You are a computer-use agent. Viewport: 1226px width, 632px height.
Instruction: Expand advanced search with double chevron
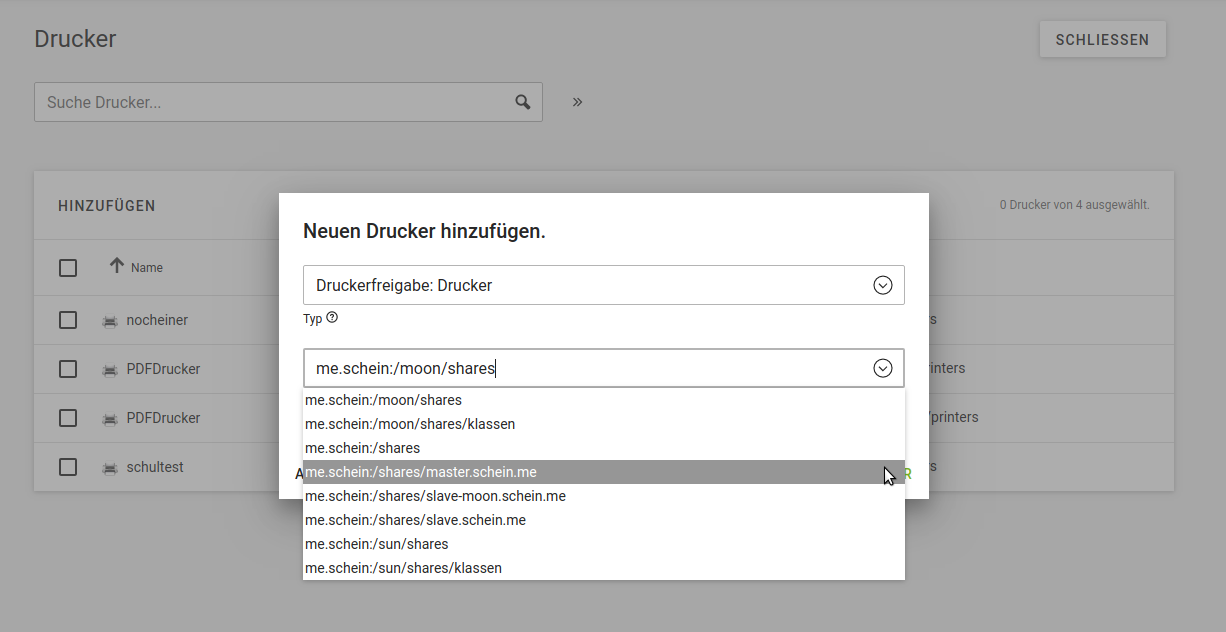[577, 102]
